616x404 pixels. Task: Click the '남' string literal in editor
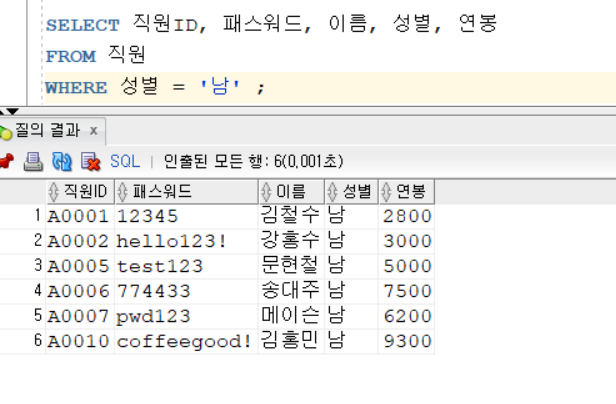click(220, 86)
